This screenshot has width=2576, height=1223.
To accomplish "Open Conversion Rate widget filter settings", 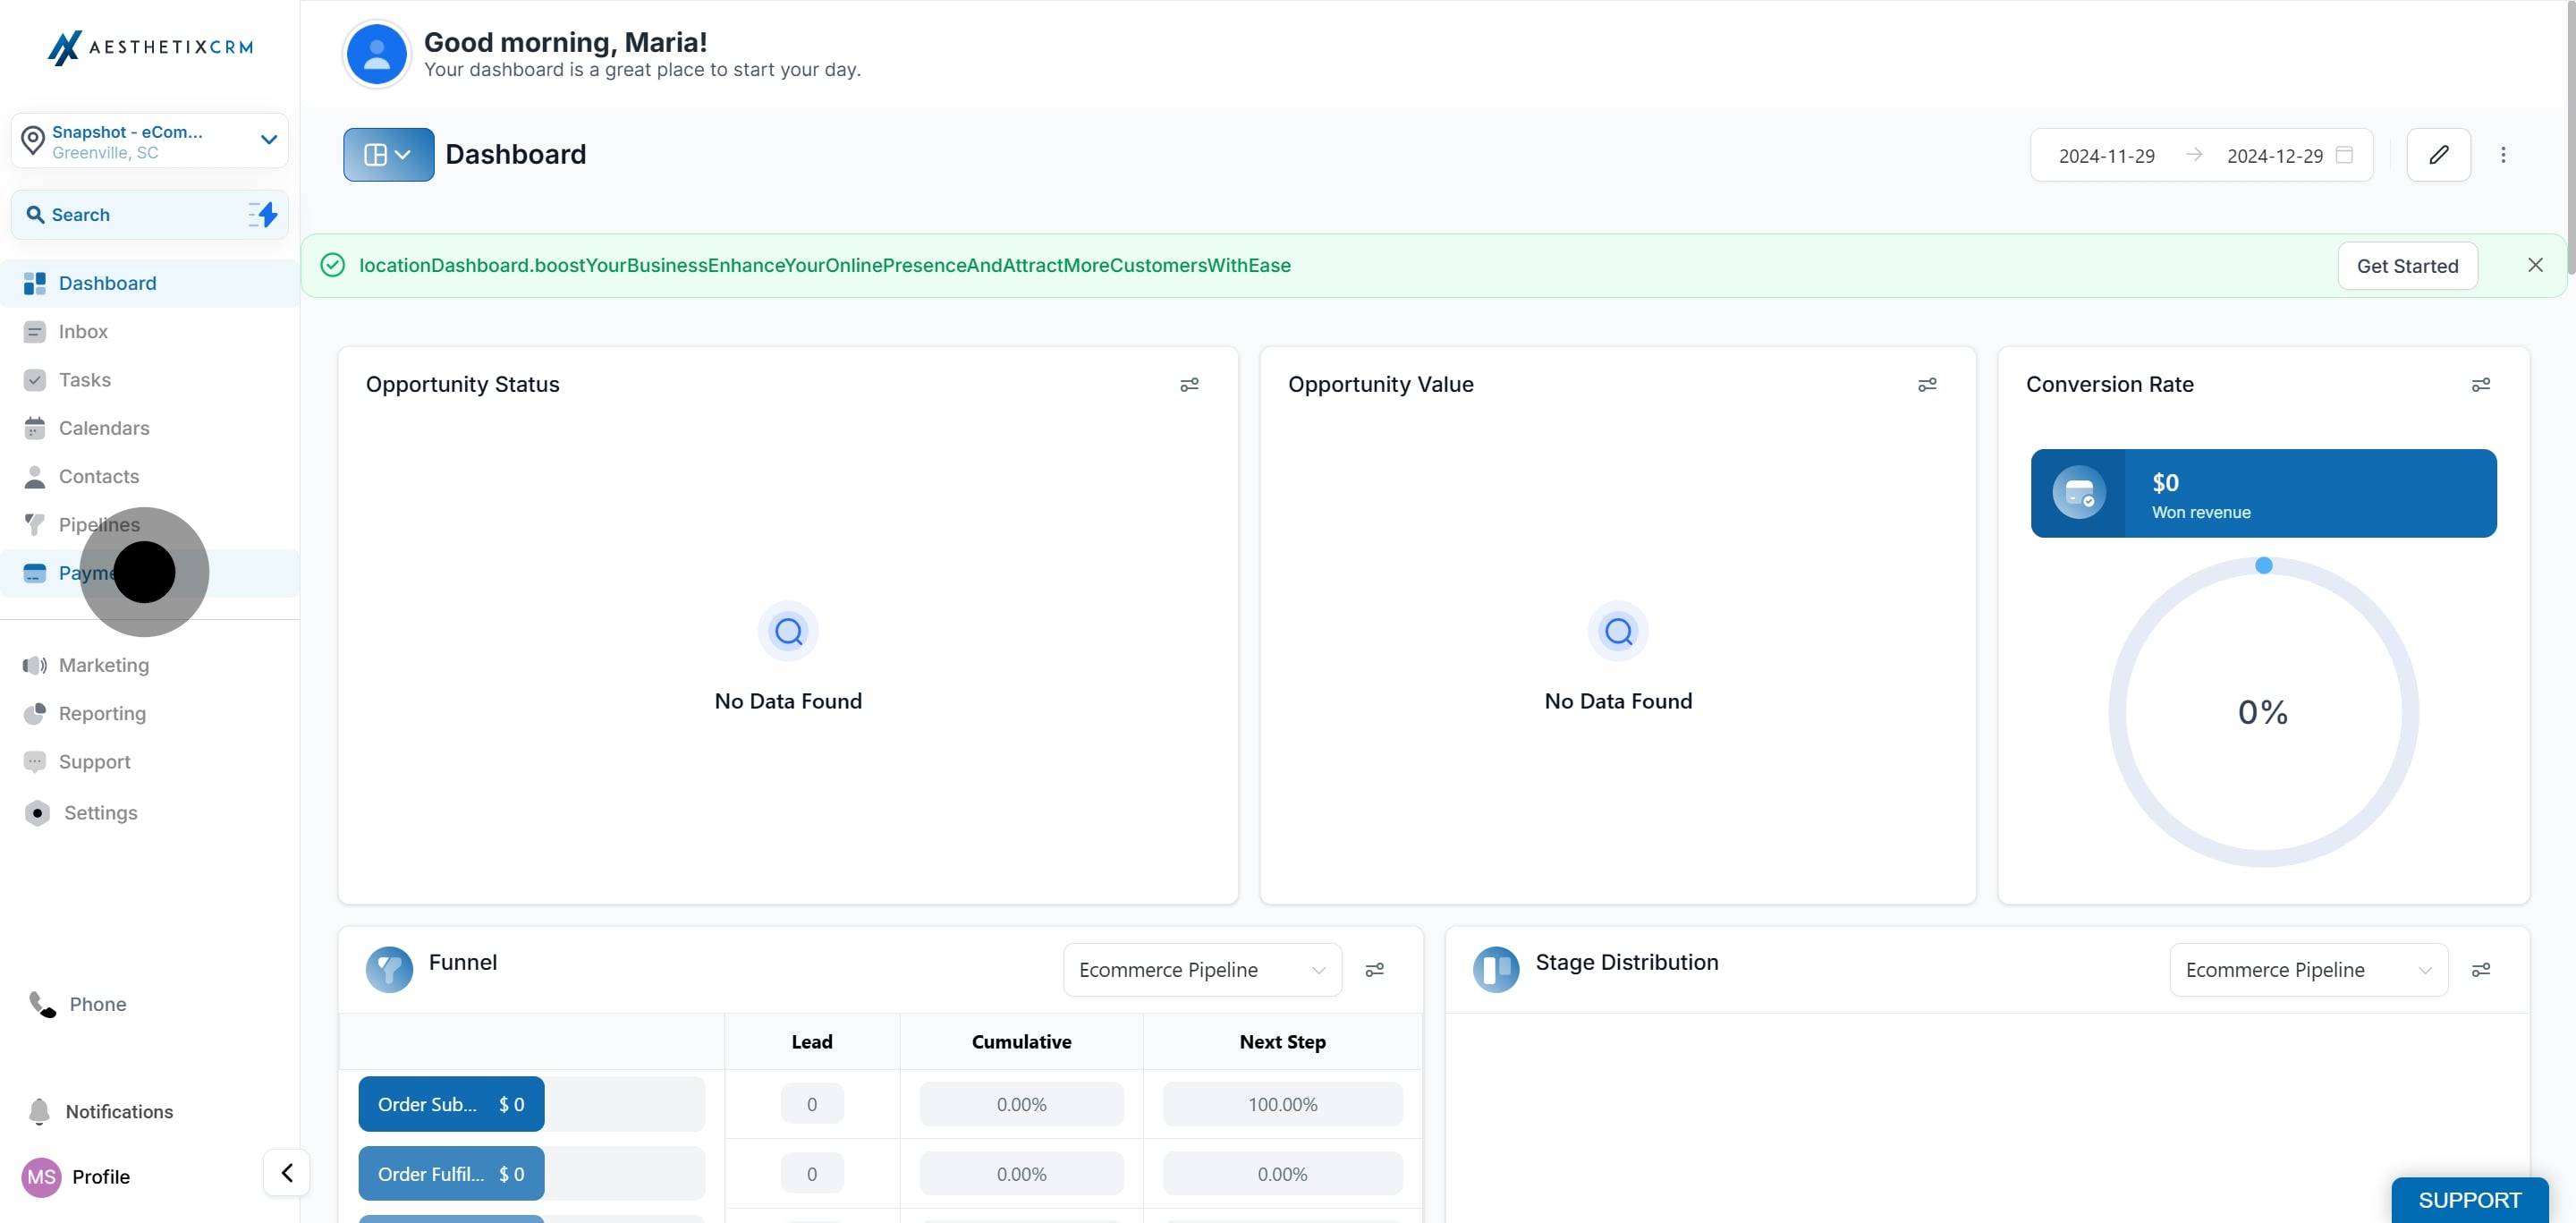I will [x=2481, y=385].
